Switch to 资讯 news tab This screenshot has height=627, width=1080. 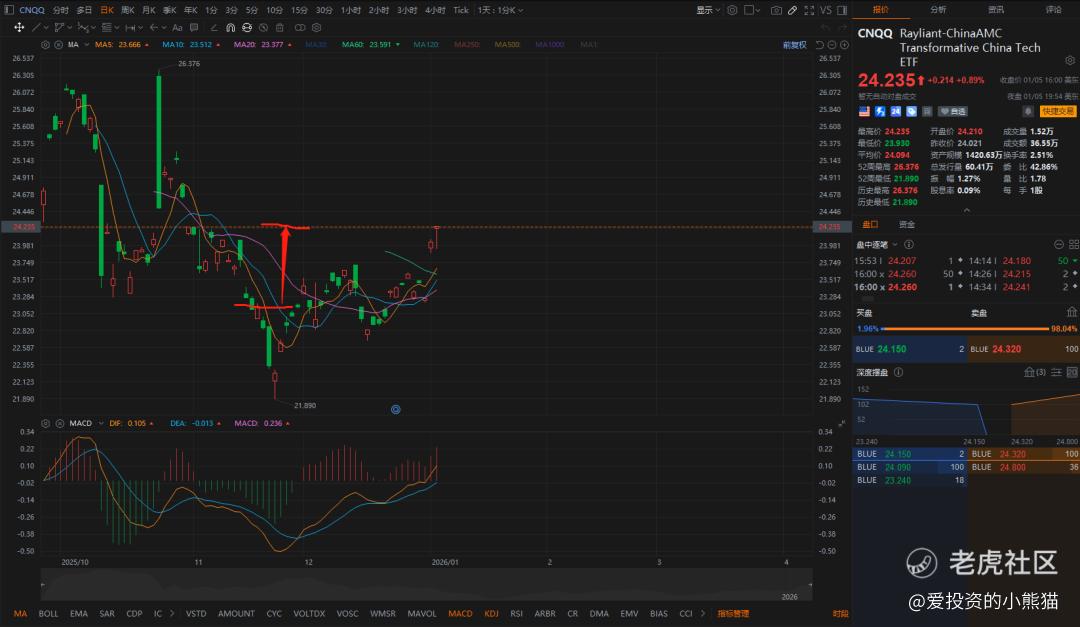tap(996, 10)
